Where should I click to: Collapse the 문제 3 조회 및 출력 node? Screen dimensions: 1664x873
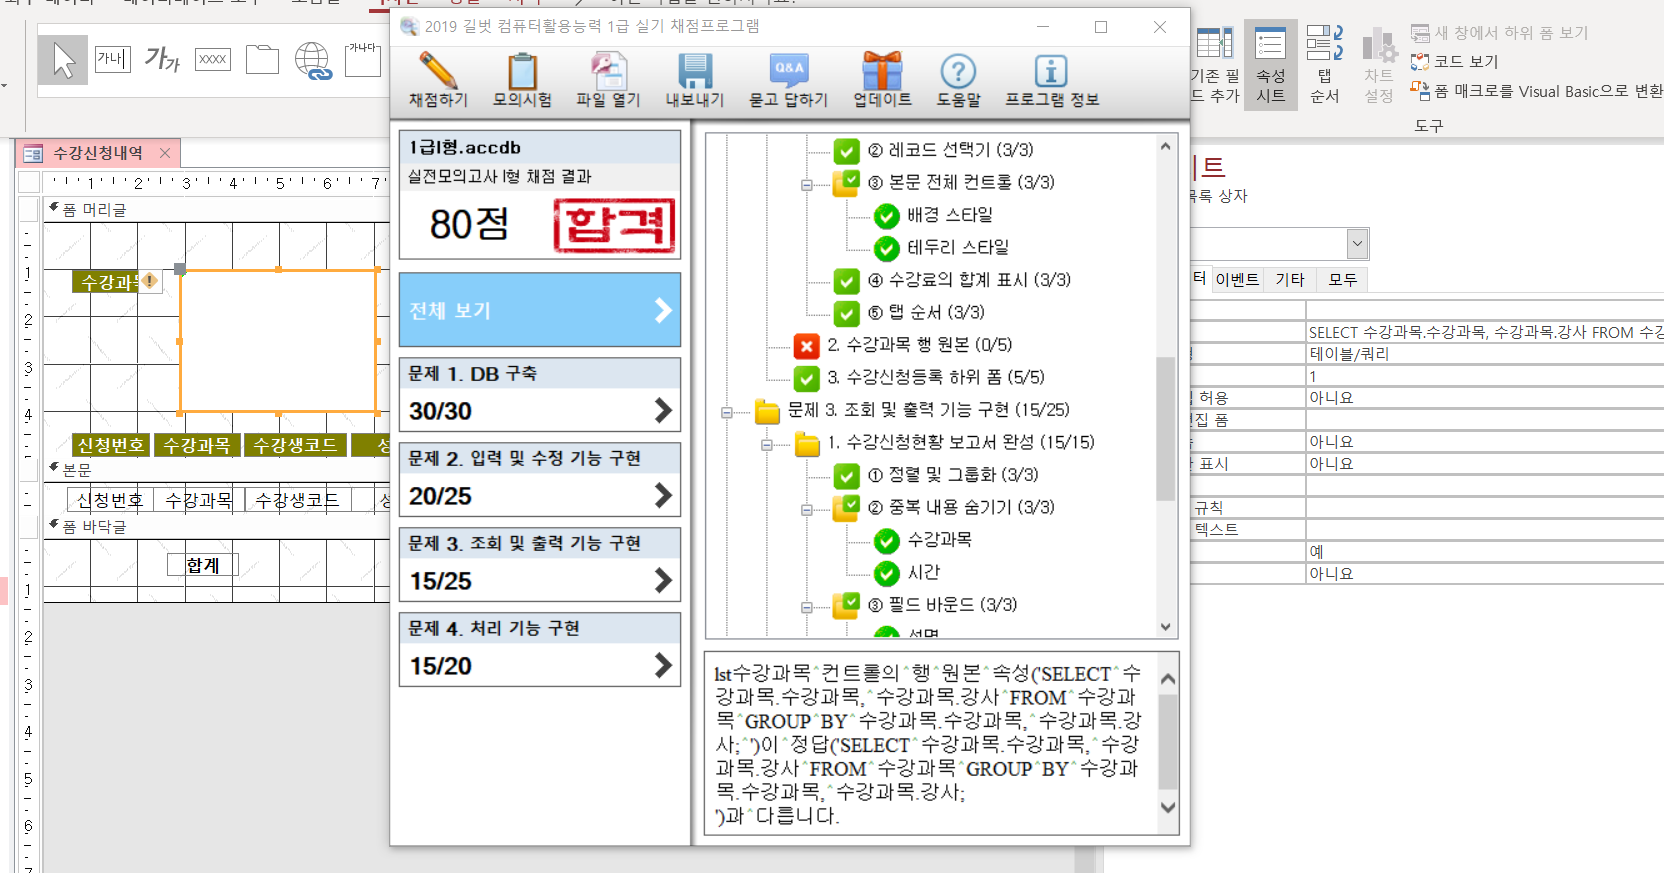(727, 411)
